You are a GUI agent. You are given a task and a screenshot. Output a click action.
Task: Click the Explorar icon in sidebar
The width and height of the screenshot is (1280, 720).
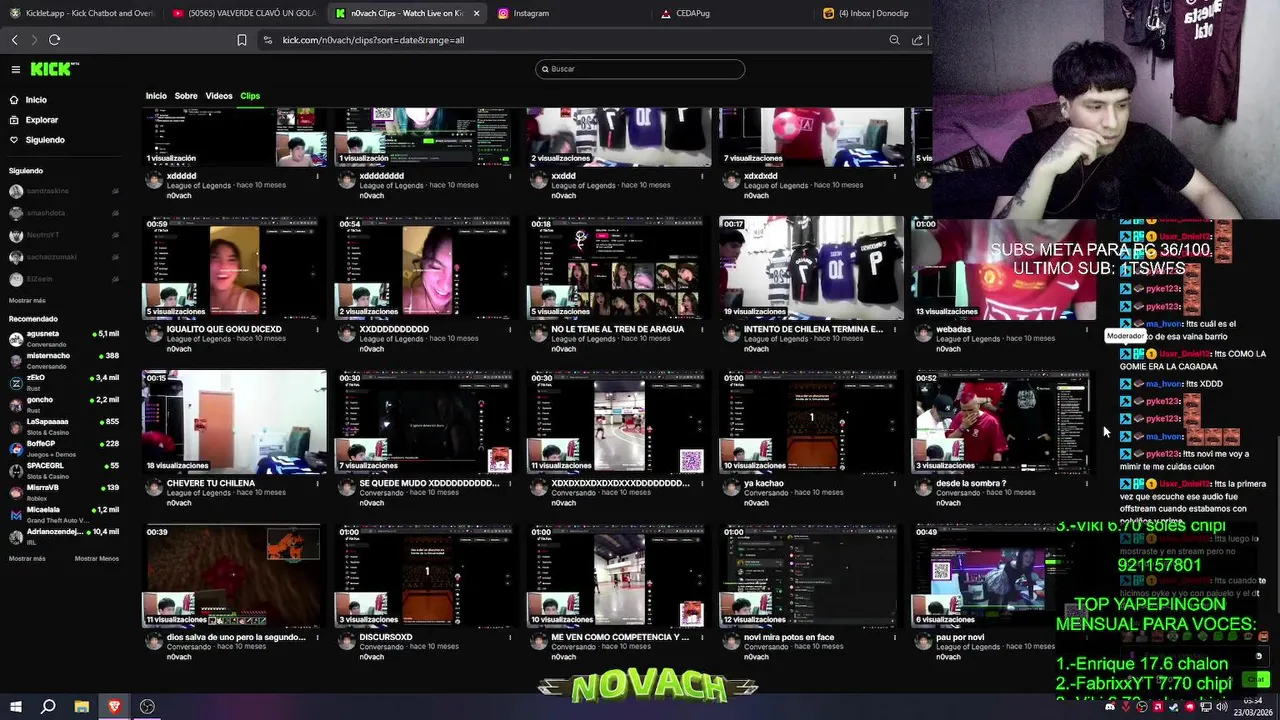coord(14,120)
